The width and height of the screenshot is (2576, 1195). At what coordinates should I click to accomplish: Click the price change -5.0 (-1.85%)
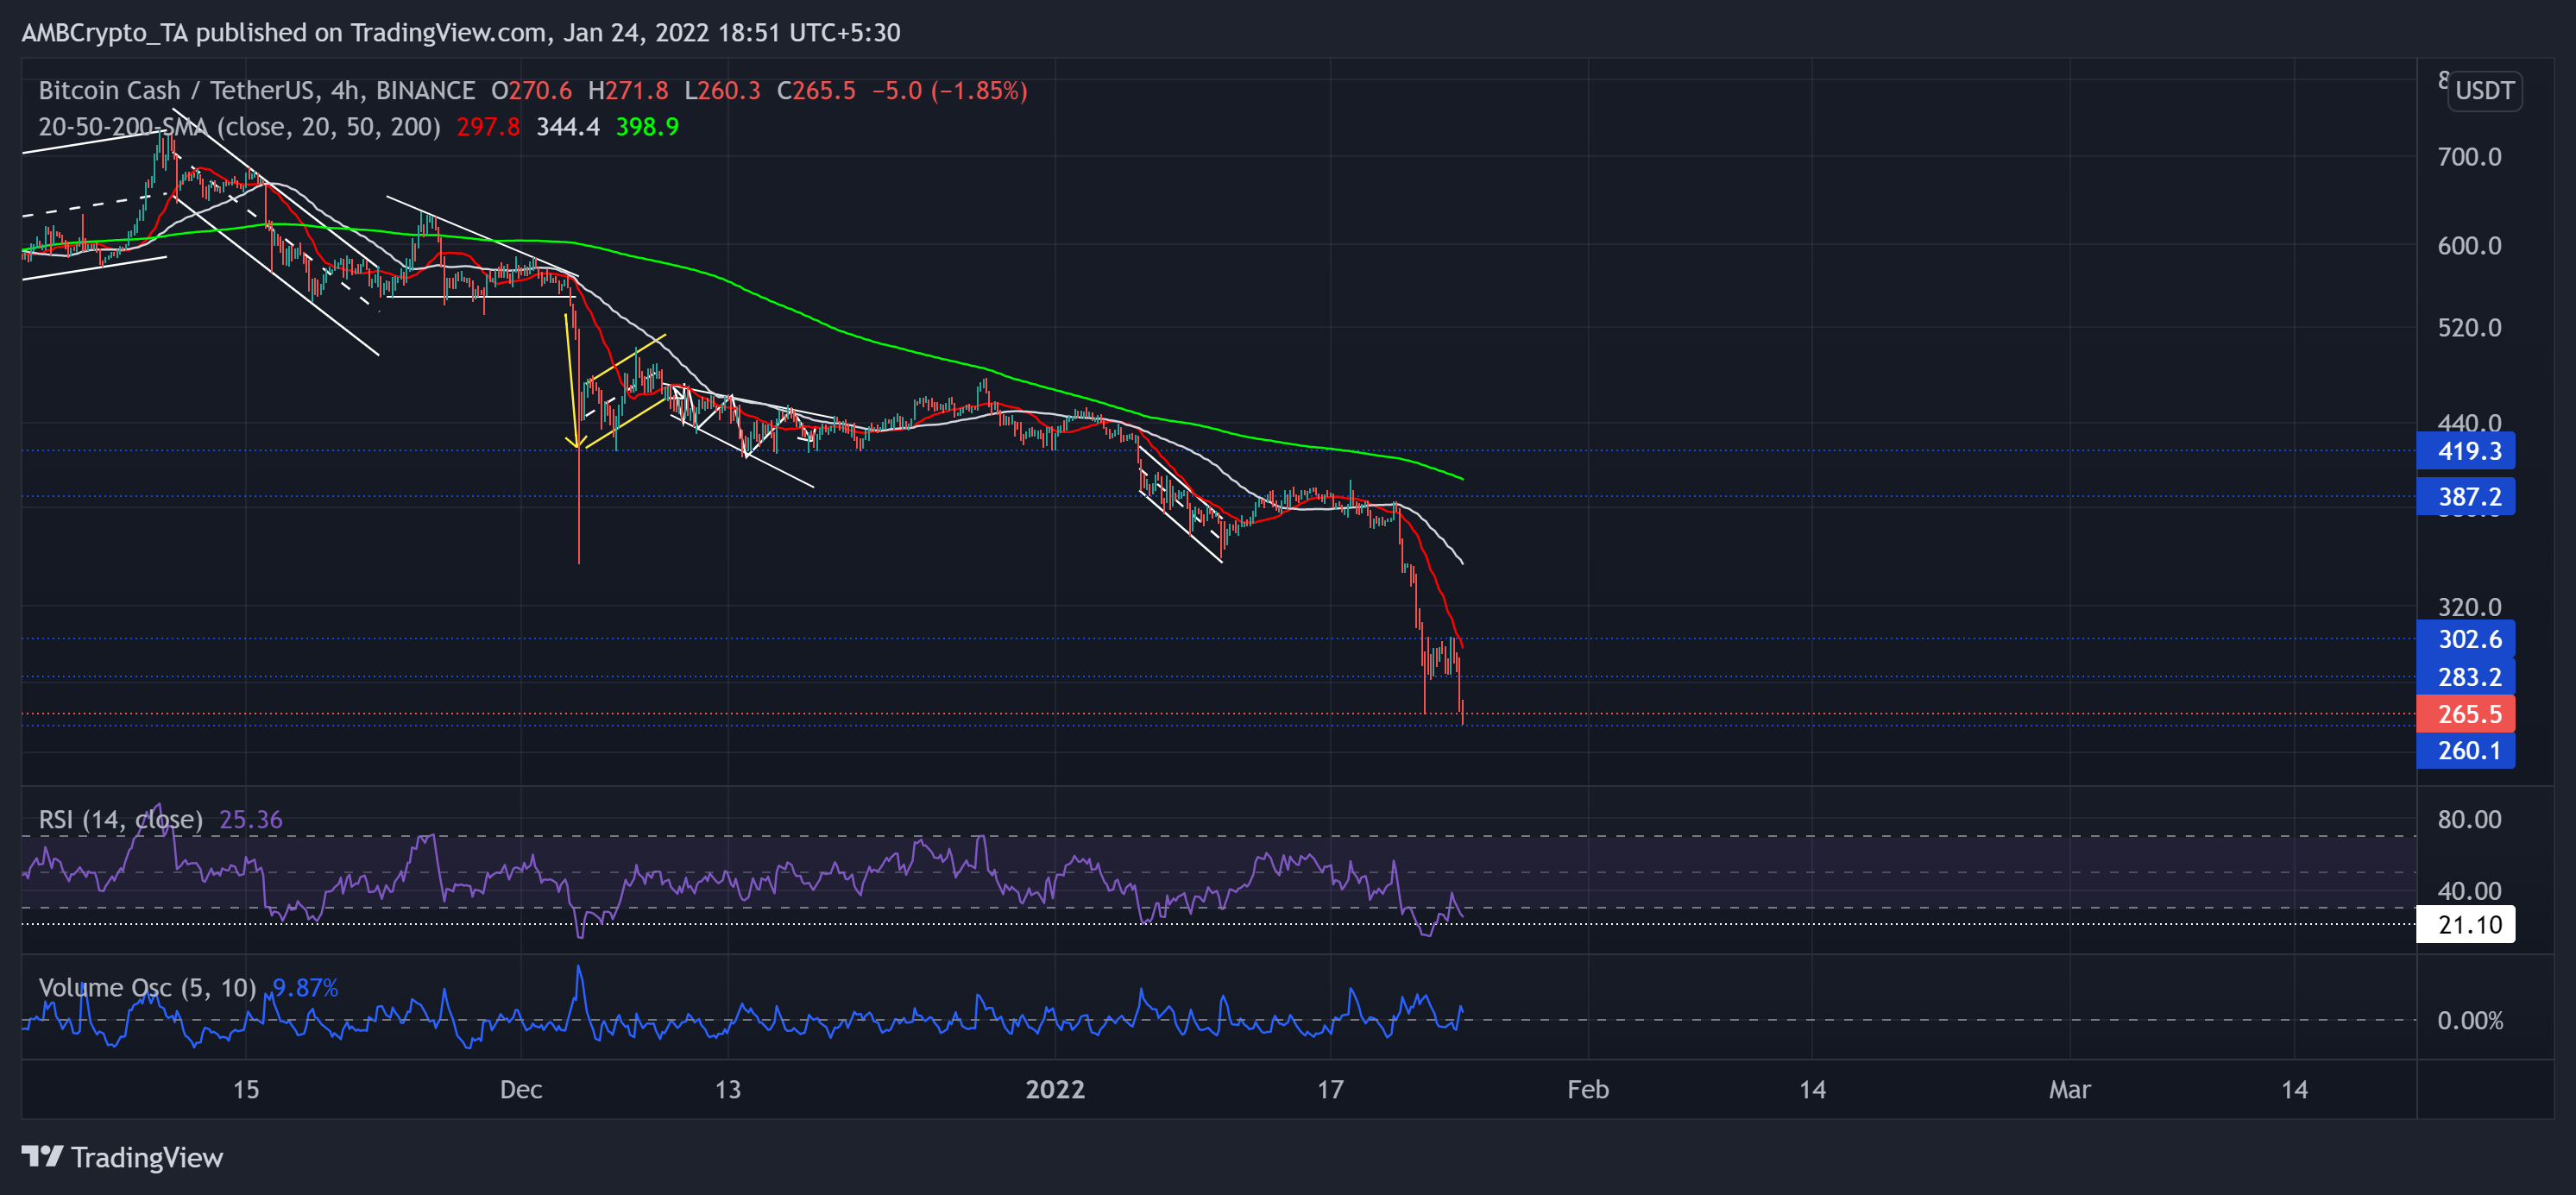coord(950,91)
